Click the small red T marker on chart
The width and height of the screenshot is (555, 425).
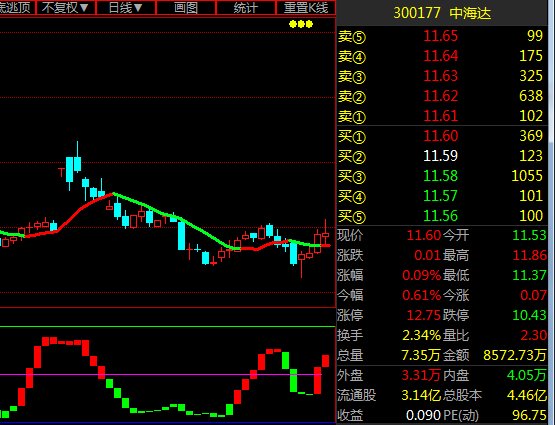pyautogui.click(x=61, y=172)
